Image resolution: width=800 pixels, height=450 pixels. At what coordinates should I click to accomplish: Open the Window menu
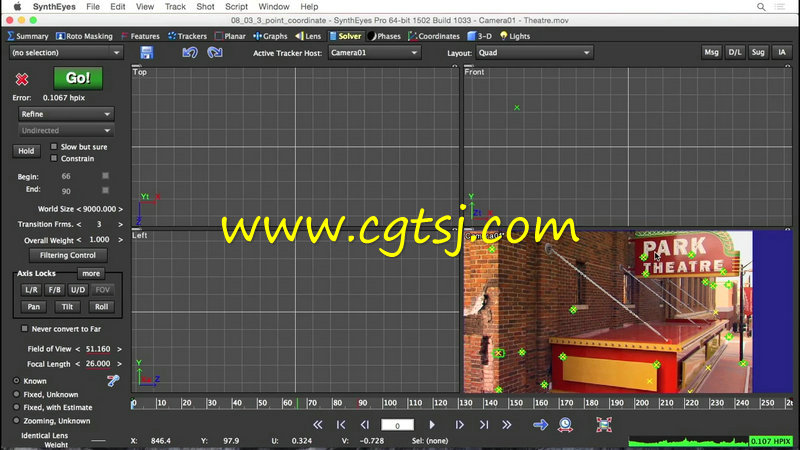tap(273, 7)
